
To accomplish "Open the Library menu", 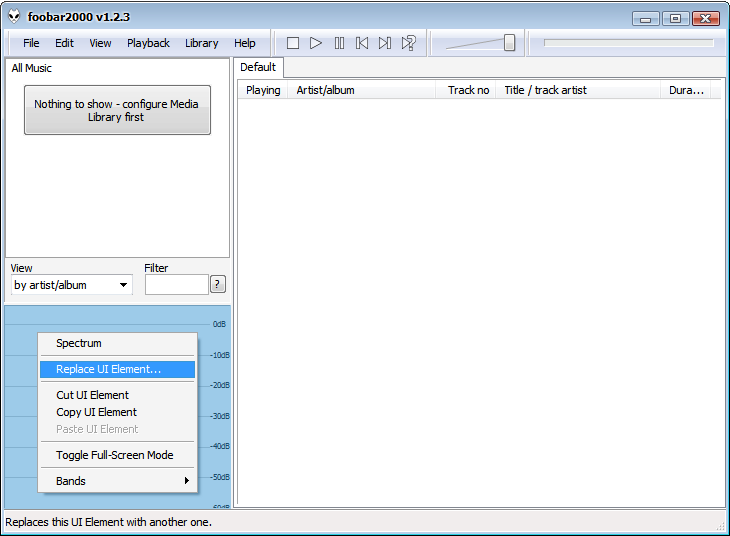I will click(202, 43).
